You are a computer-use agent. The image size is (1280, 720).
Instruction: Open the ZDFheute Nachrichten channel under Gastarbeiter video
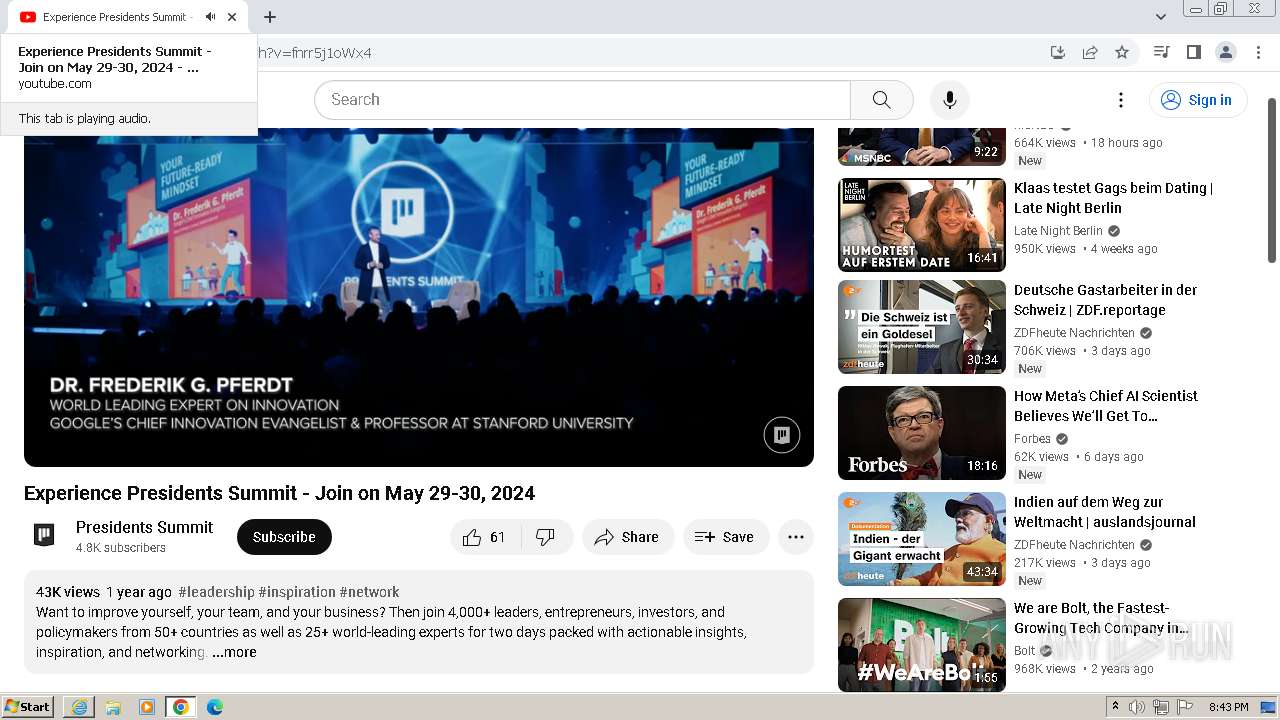point(1074,333)
